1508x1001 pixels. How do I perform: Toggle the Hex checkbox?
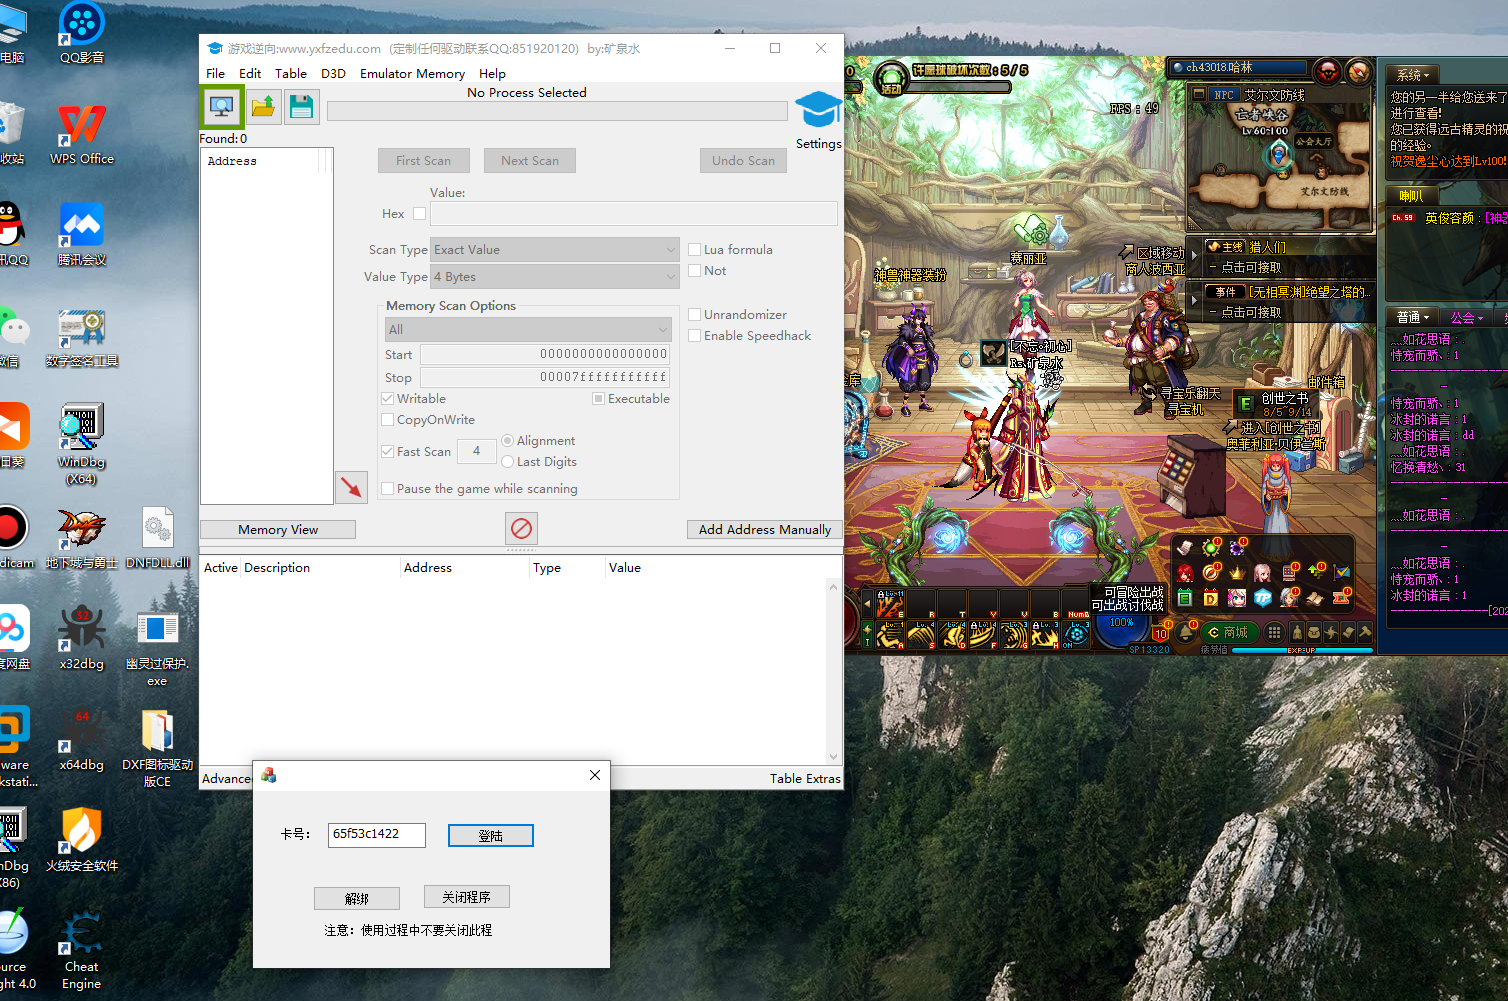pos(420,213)
